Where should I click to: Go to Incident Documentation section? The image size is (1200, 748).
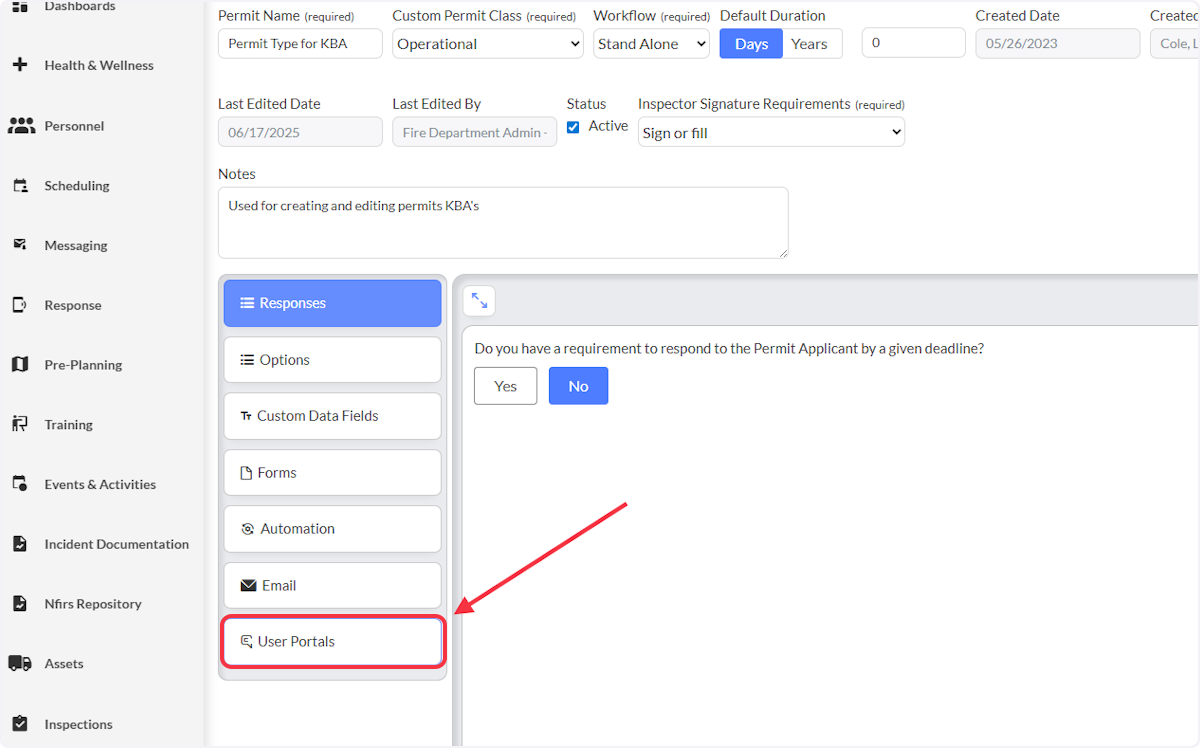[117, 544]
